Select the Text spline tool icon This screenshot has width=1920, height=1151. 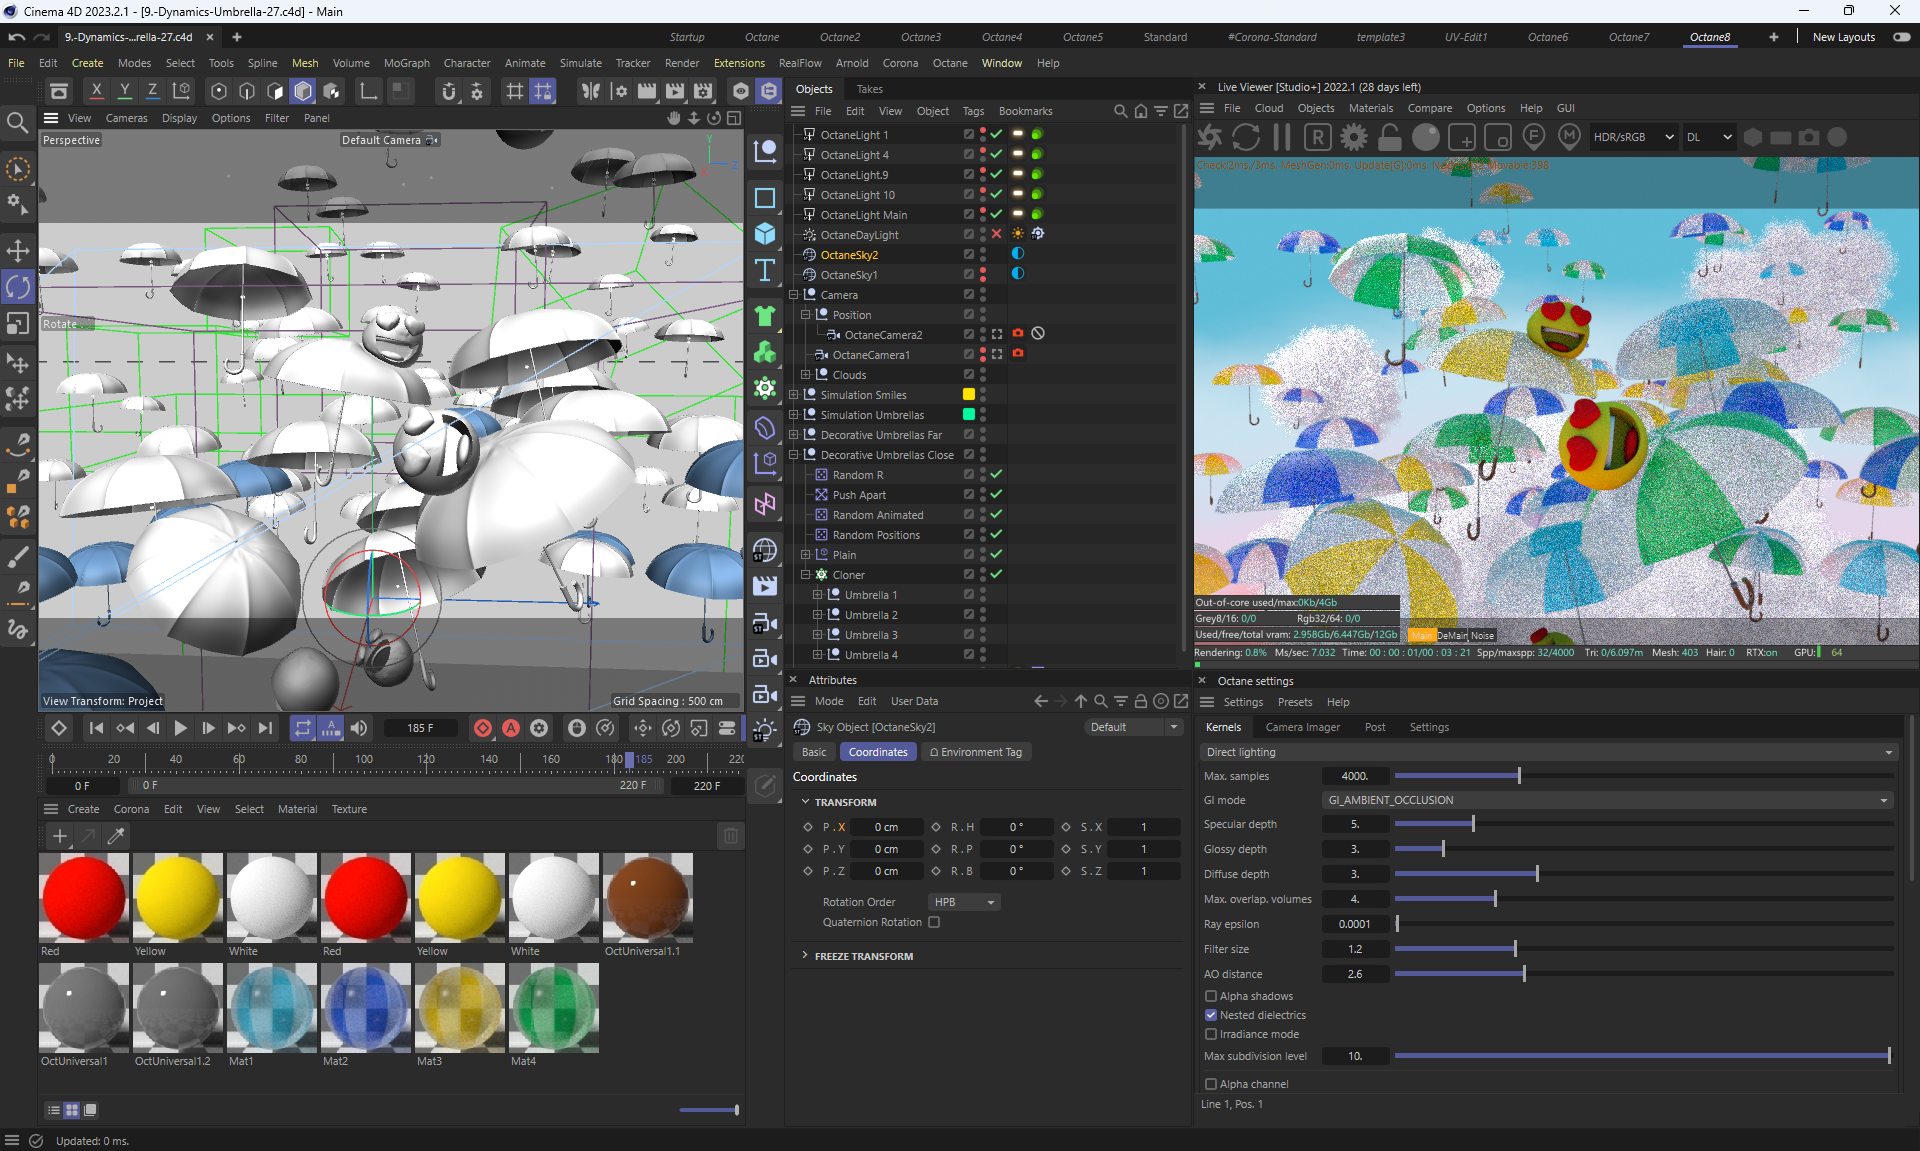pos(765,270)
